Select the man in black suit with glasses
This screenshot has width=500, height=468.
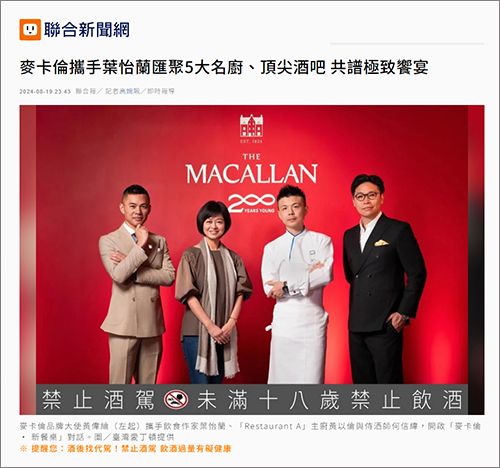(x=384, y=279)
